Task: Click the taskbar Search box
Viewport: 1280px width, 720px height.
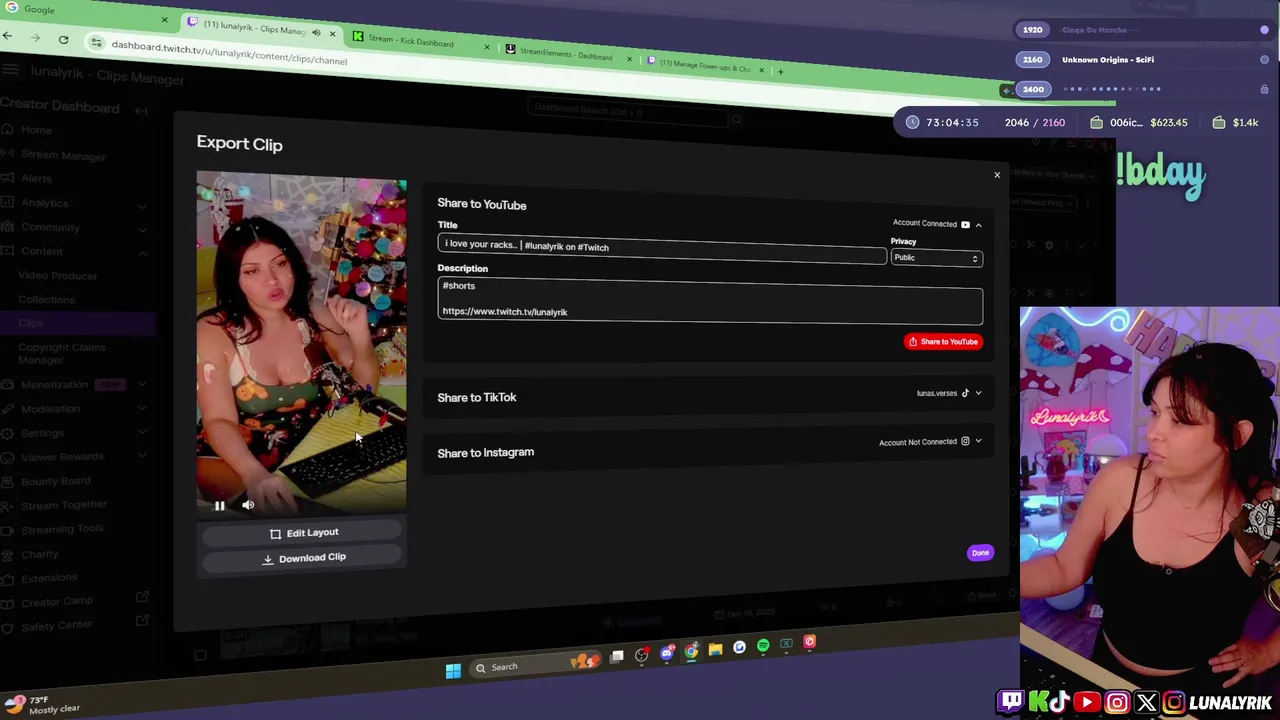Action: [x=535, y=665]
